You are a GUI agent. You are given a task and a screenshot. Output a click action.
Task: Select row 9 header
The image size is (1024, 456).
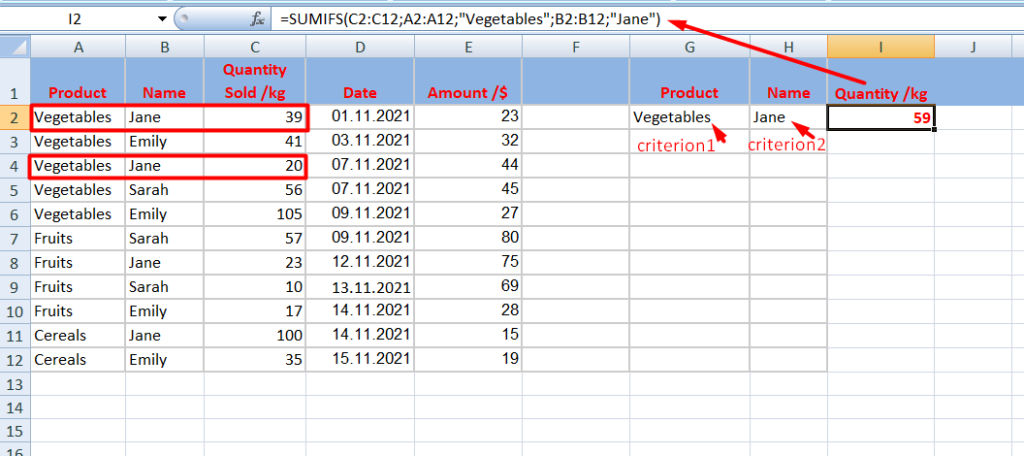[x=15, y=287]
